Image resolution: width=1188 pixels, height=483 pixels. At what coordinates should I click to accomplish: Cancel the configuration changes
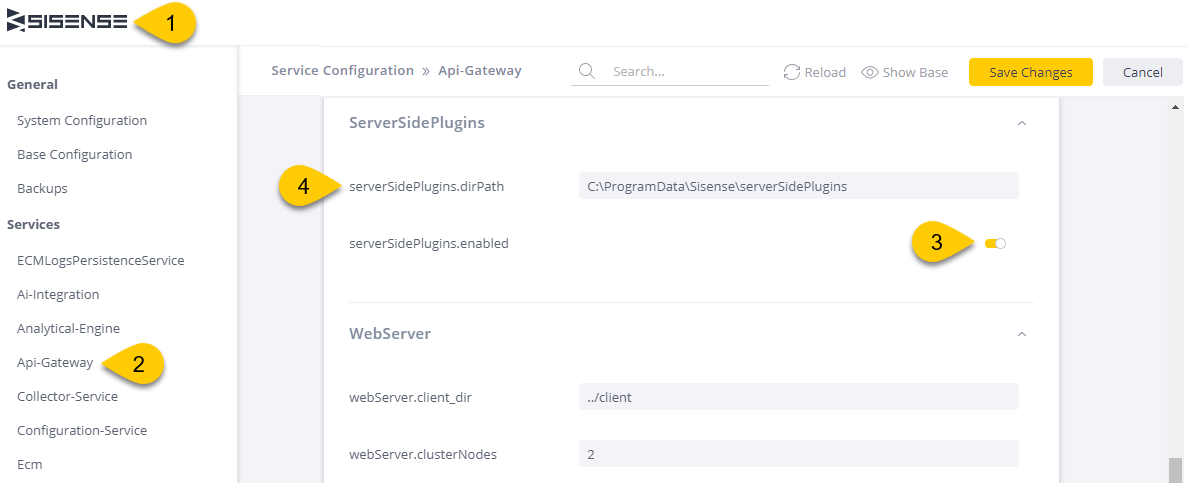pos(1143,72)
